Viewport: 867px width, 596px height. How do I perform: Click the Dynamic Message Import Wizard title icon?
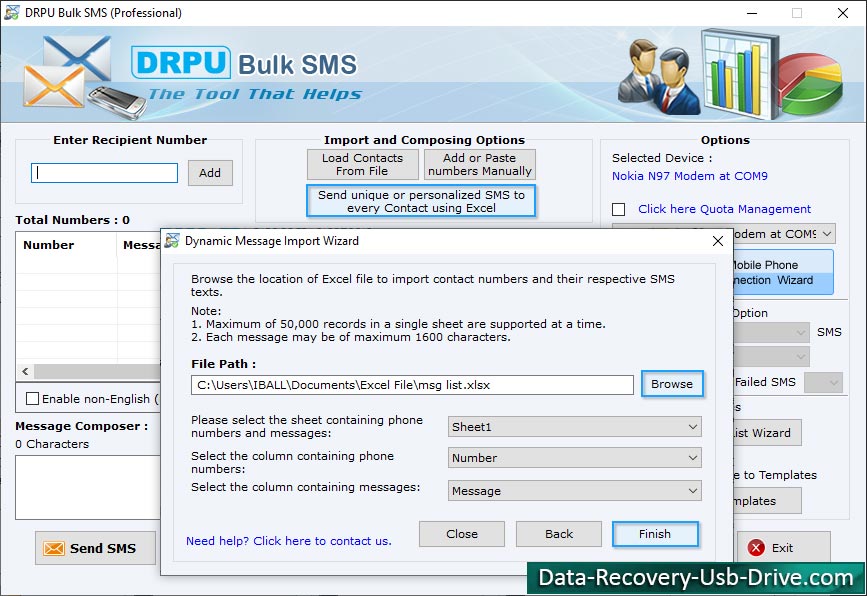coord(172,241)
